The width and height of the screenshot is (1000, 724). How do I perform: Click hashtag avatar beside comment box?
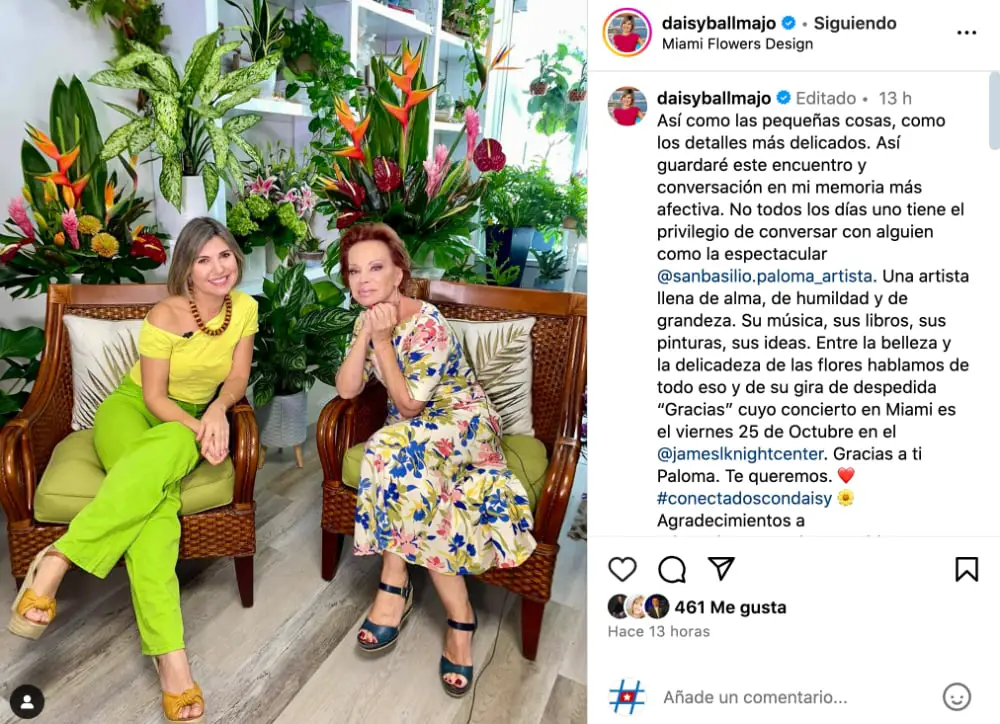pos(627,697)
